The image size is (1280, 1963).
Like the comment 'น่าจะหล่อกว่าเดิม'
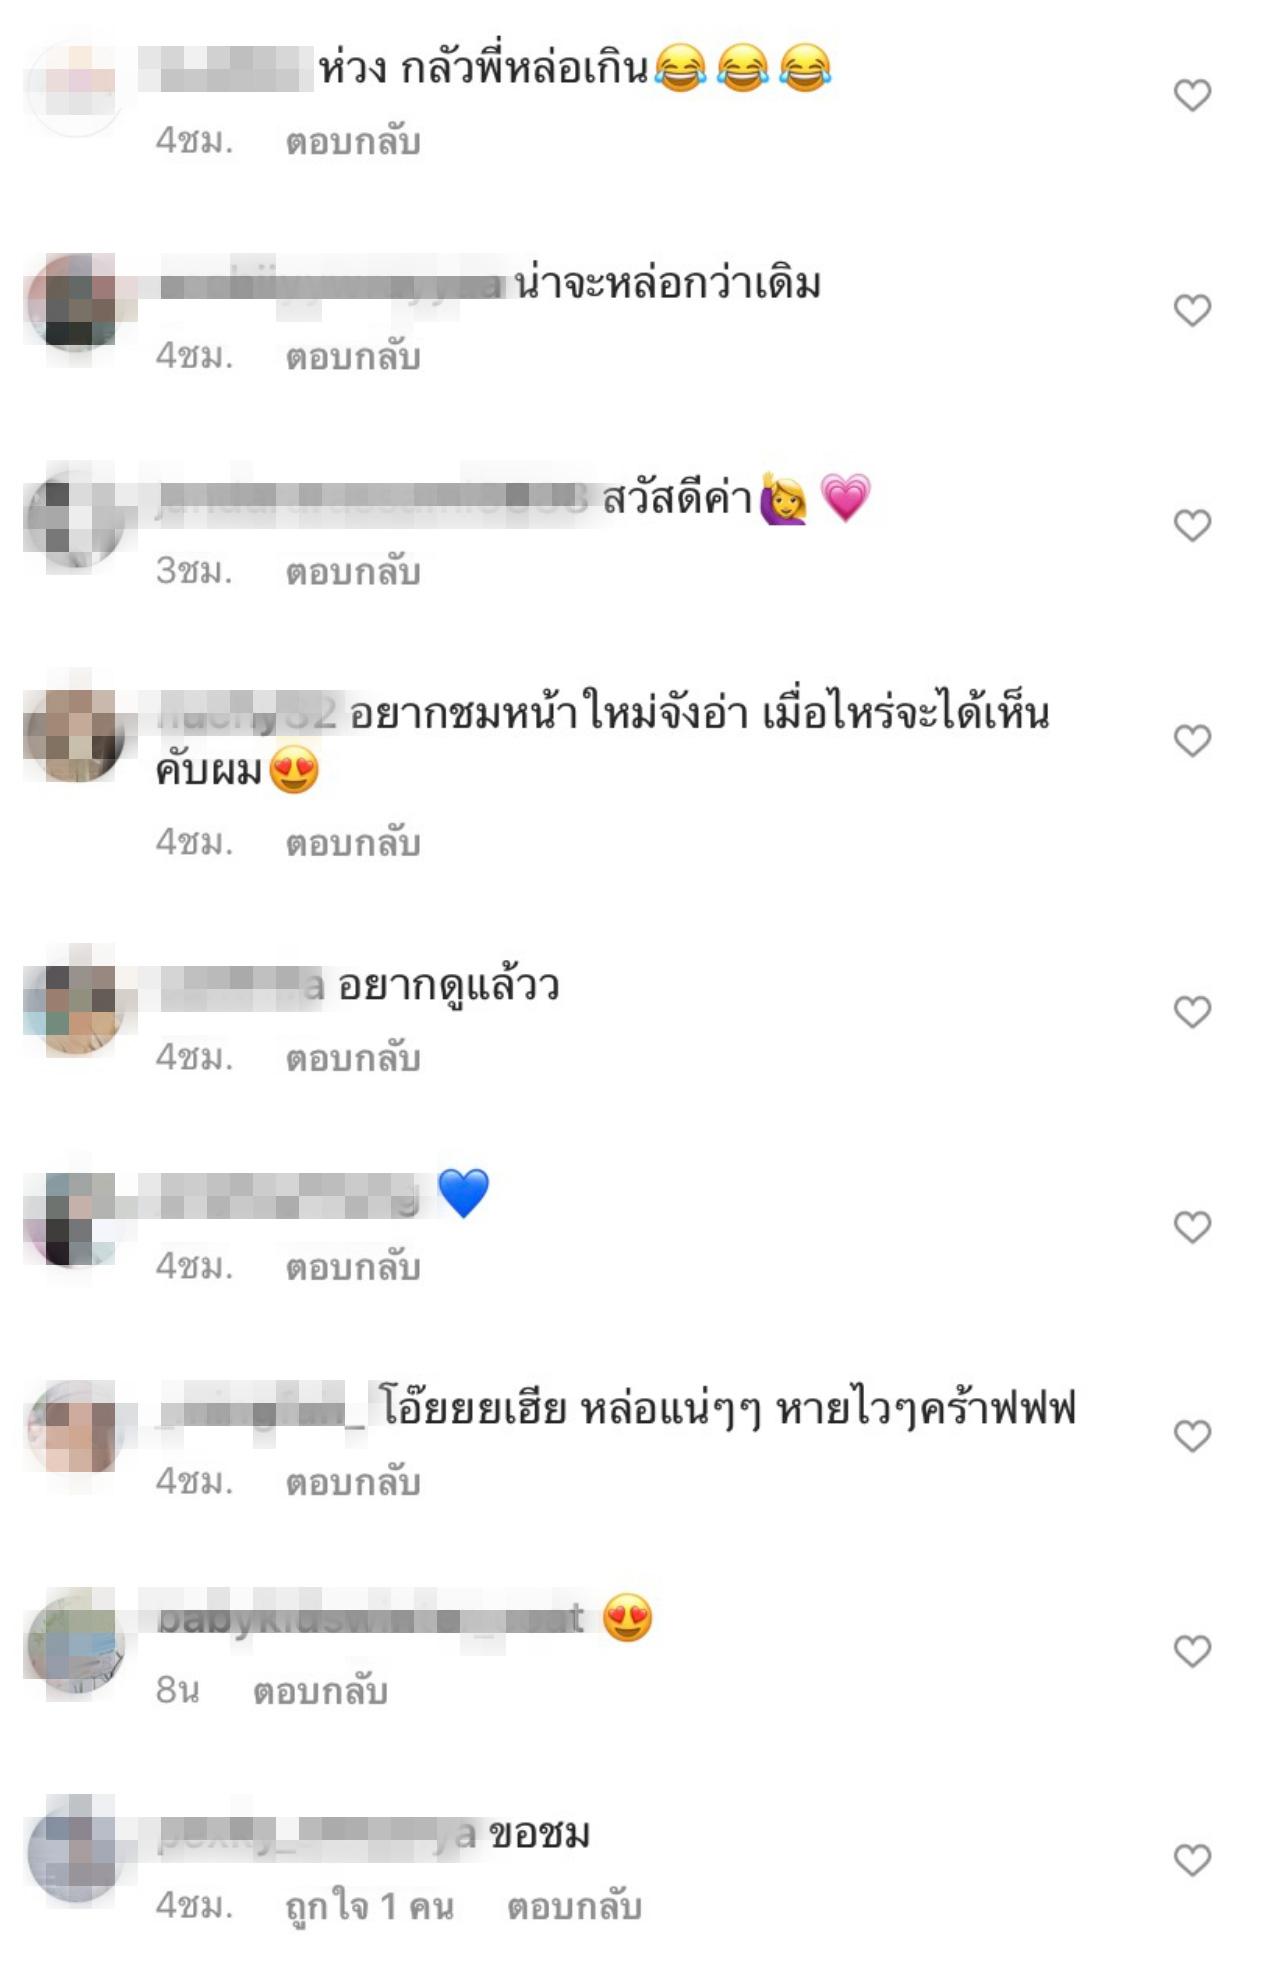1192,310
